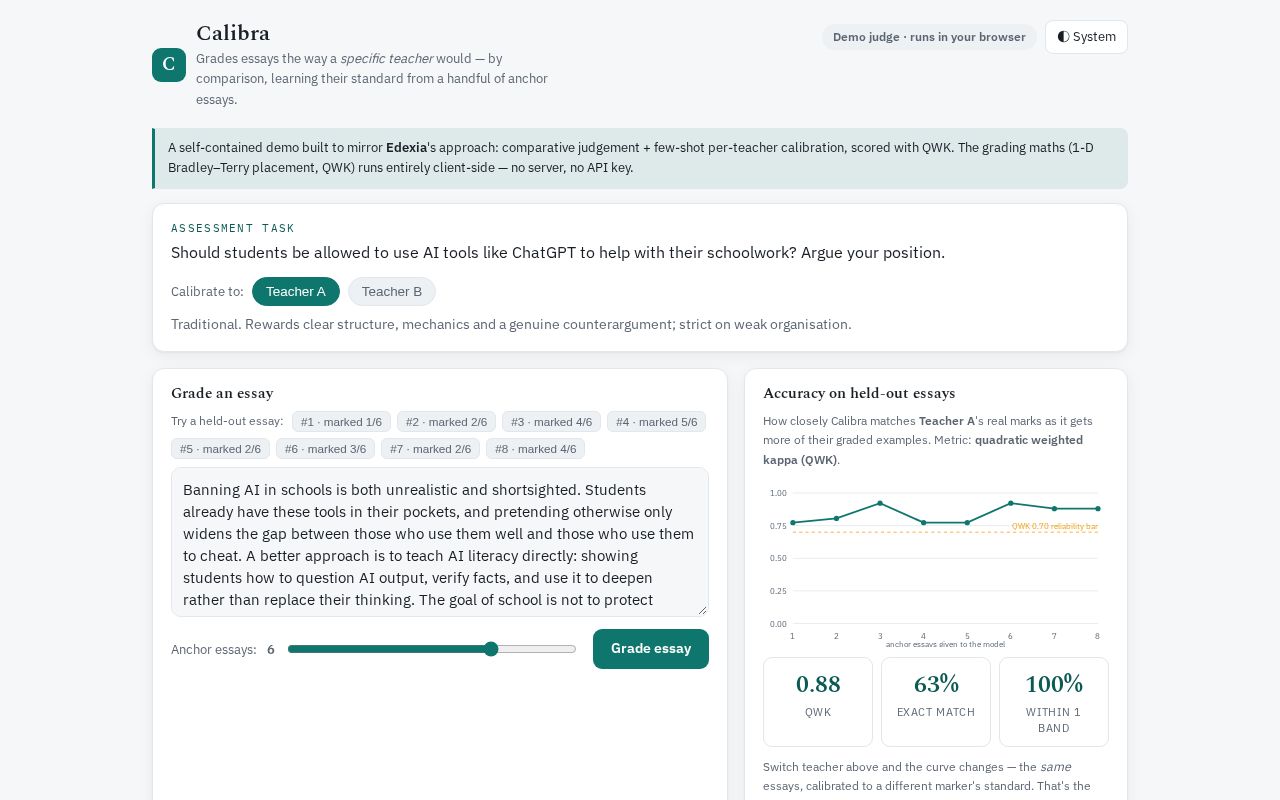The height and width of the screenshot is (800, 1280).
Task: Click the Anchor essays slider handle
Action: point(491,649)
